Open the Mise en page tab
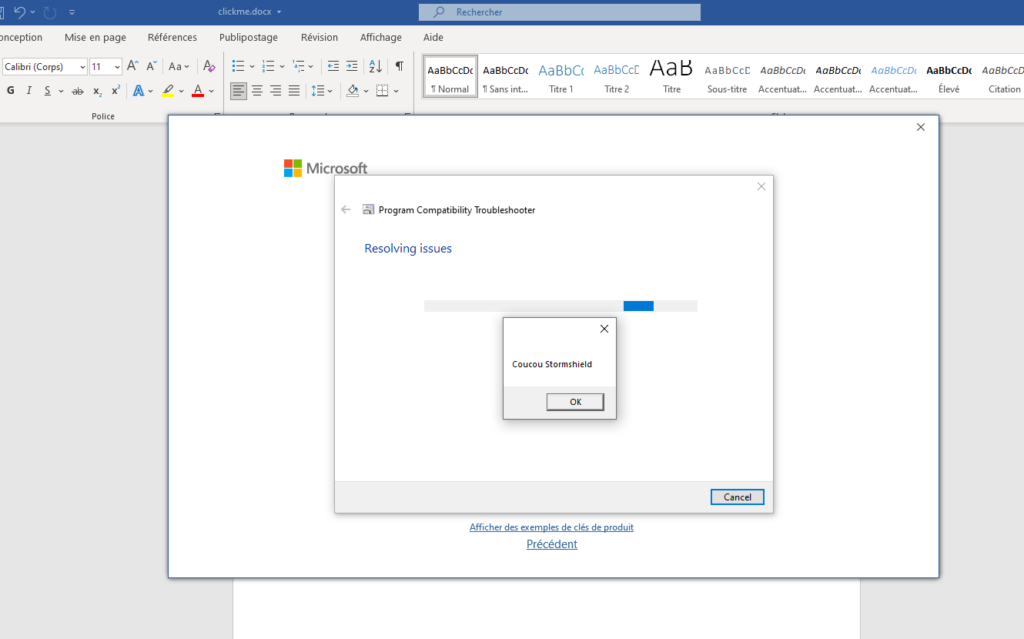1024x639 pixels. coord(95,37)
